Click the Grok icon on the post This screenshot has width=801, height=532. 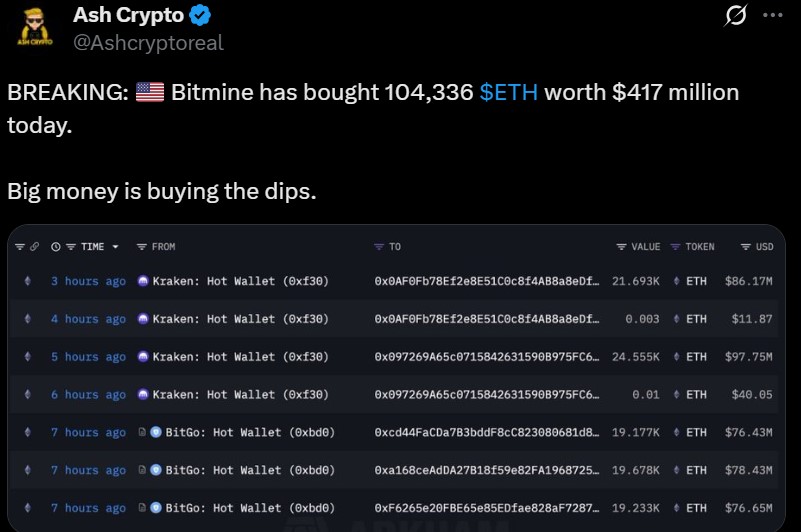736,17
